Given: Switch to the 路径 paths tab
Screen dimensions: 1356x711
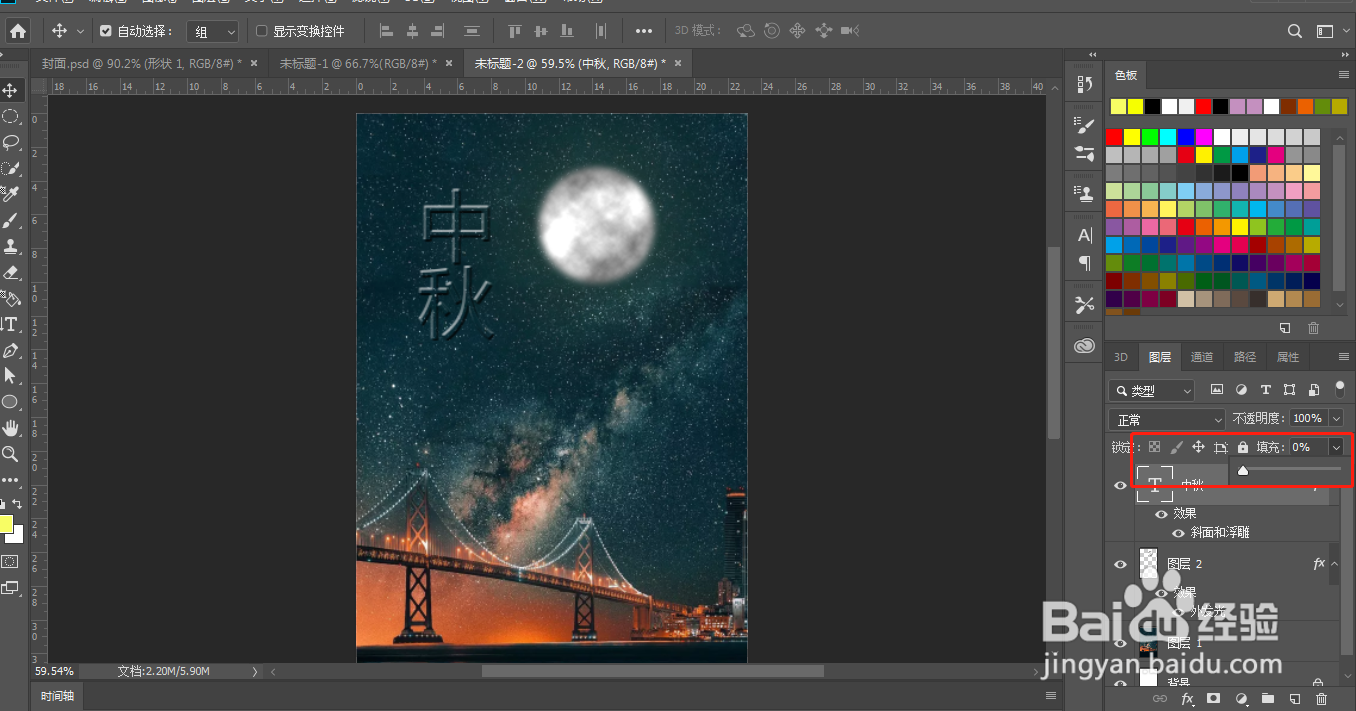Looking at the screenshot, I should click(1245, 357).
